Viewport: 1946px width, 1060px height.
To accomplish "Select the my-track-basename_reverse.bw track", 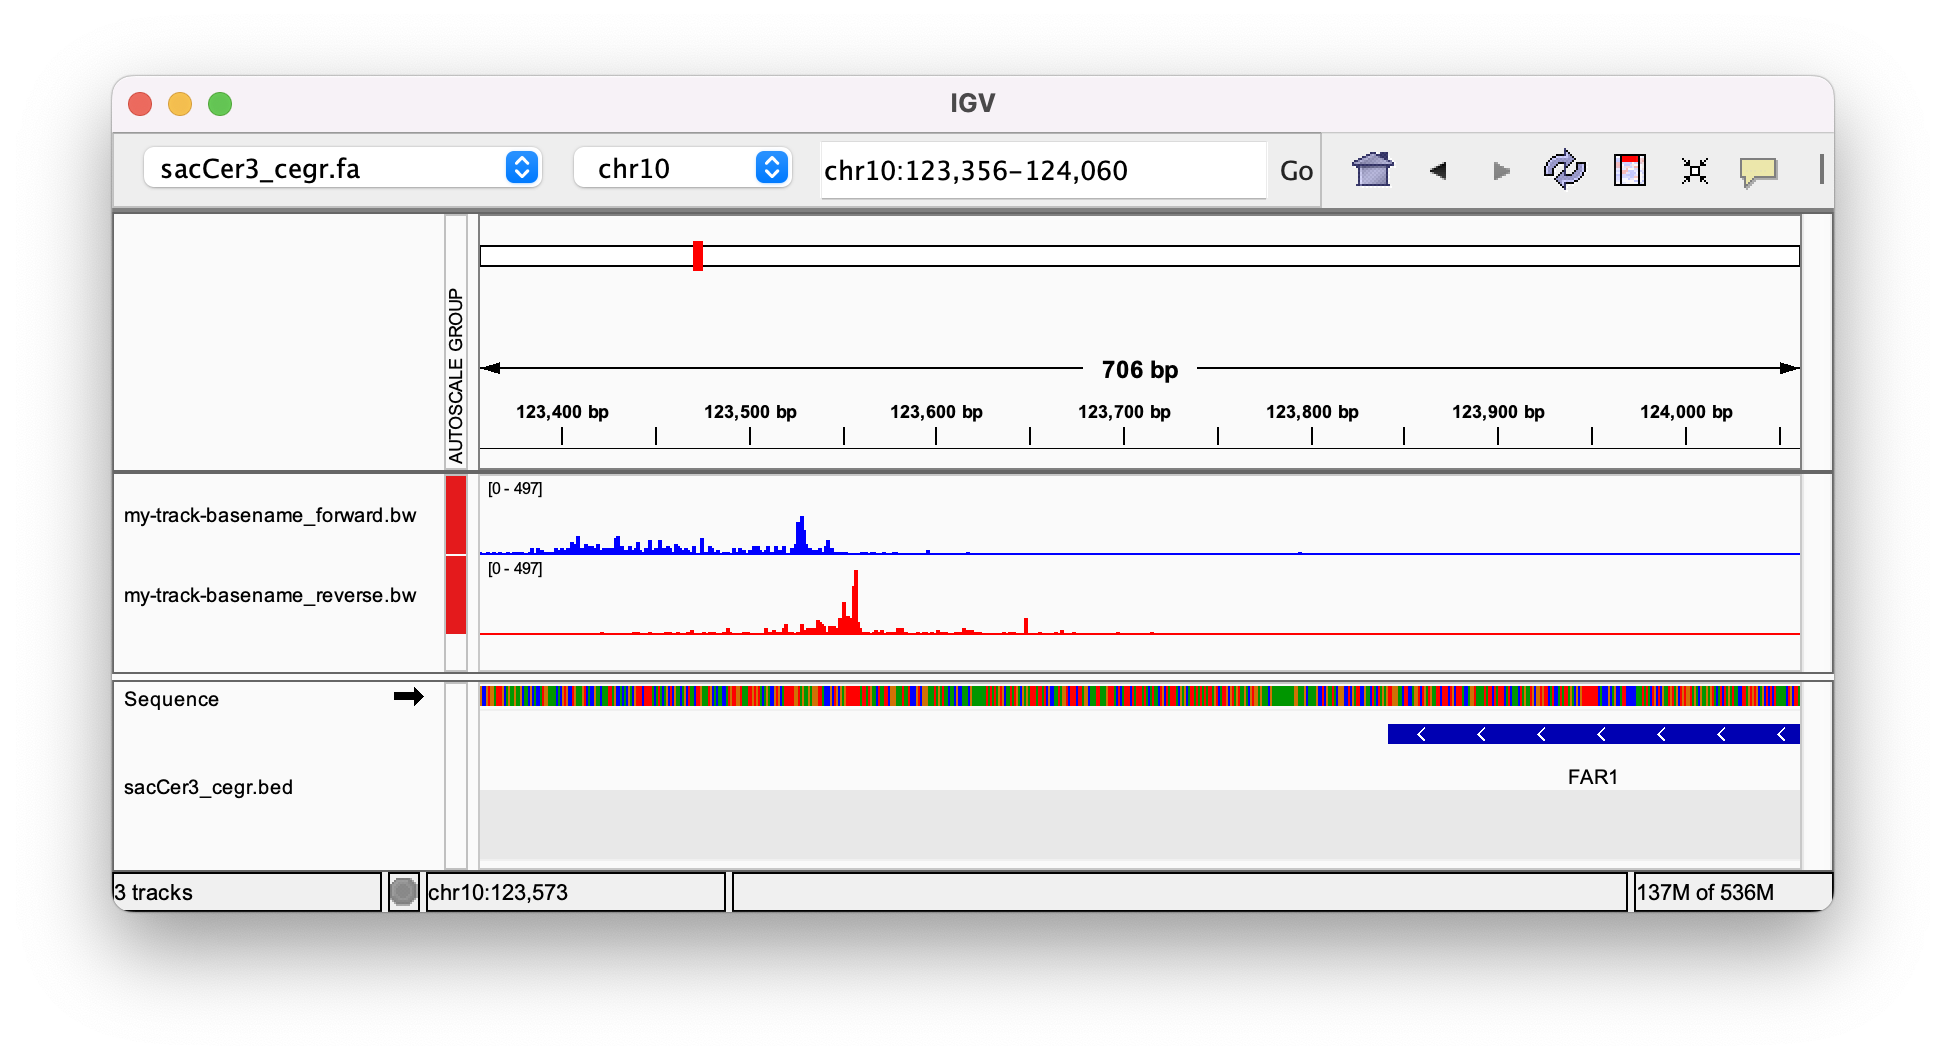I will tap(270, 595).
